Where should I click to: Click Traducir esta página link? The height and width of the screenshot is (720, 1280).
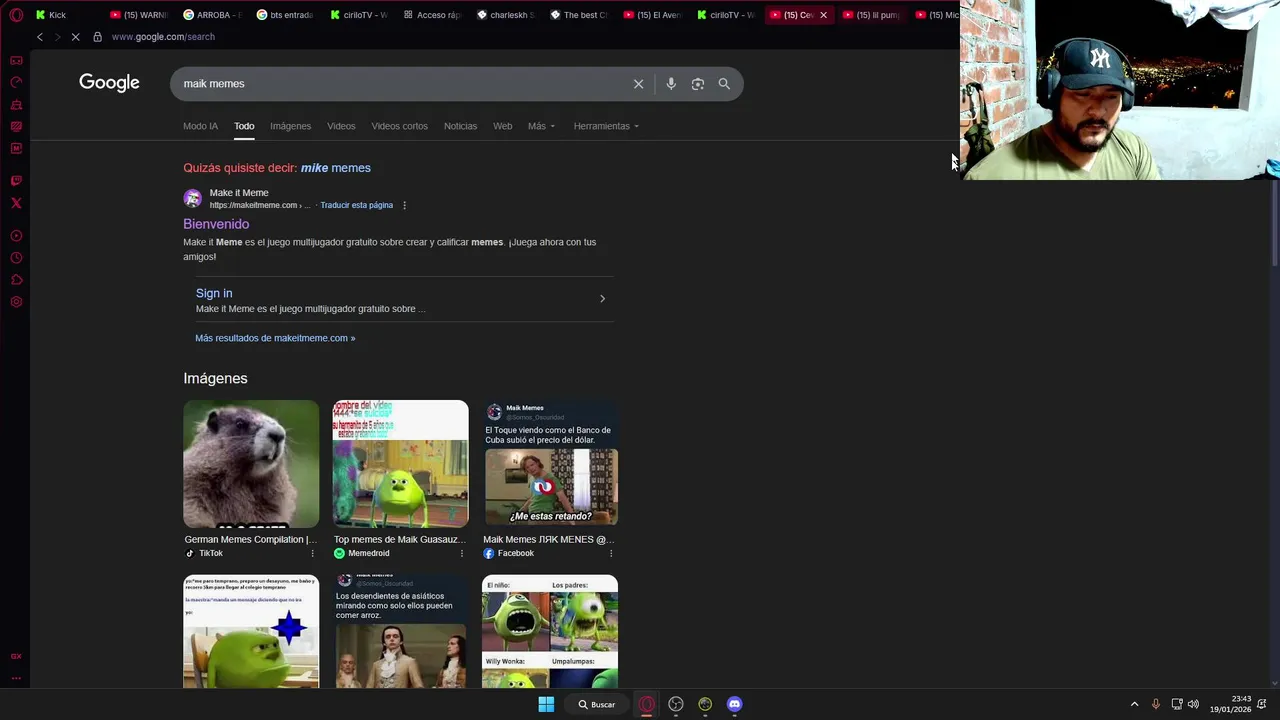pyautogui.click(x=356, y=205)
